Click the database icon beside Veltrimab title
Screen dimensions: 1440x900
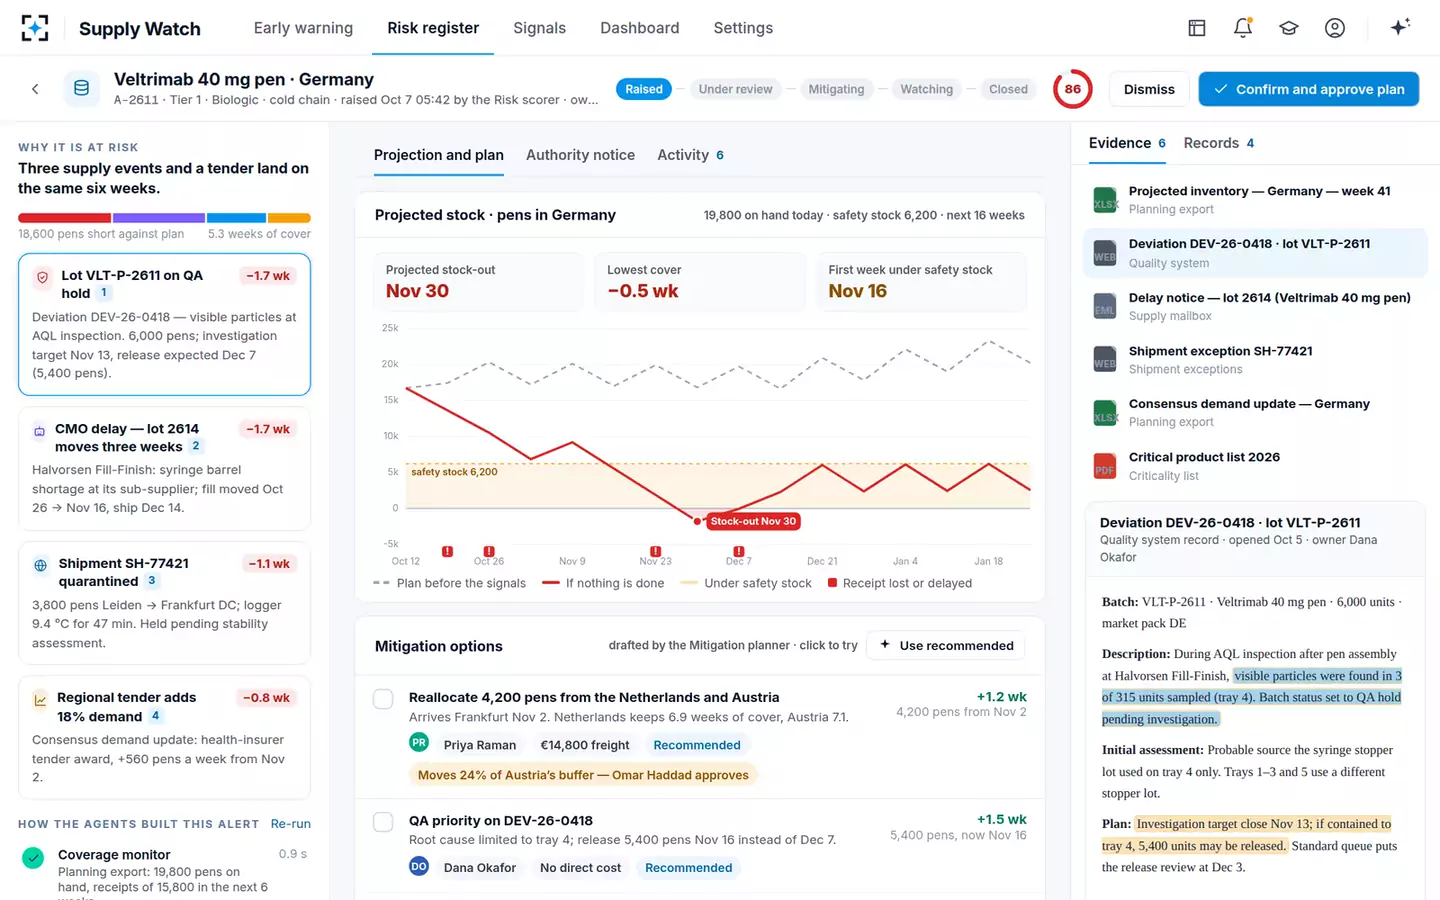[82, 89]
